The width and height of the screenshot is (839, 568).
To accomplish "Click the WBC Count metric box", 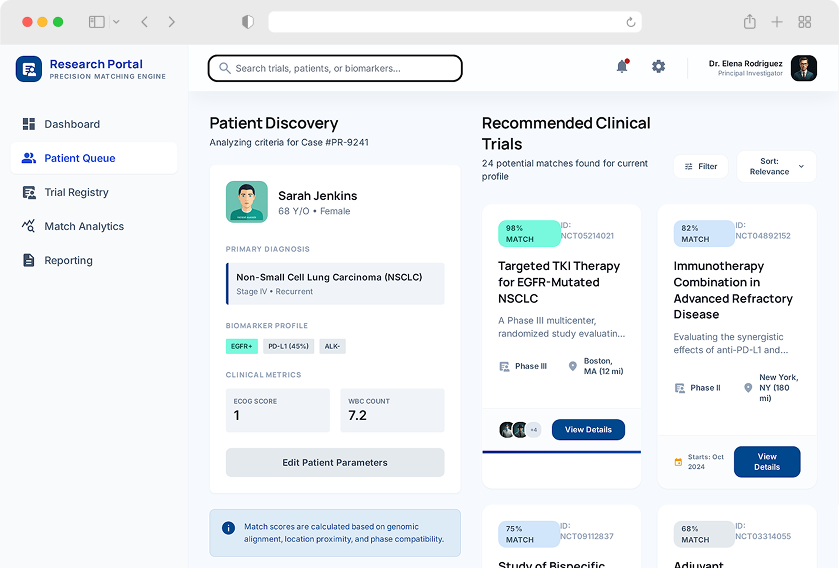I will pyautogui.click(x=392, y=410).
